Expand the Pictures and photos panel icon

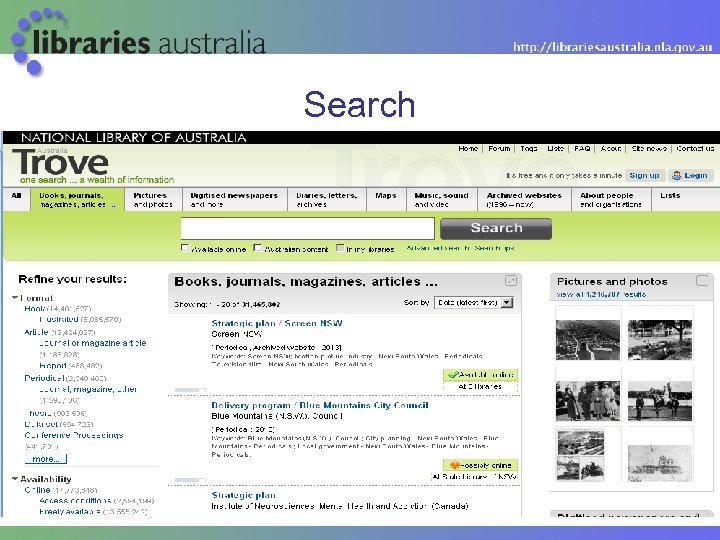click(702, 281)
